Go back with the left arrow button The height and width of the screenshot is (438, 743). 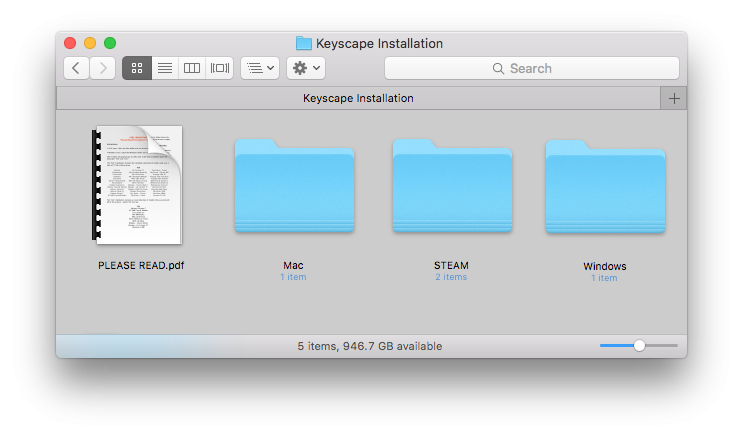coord(76,68)
